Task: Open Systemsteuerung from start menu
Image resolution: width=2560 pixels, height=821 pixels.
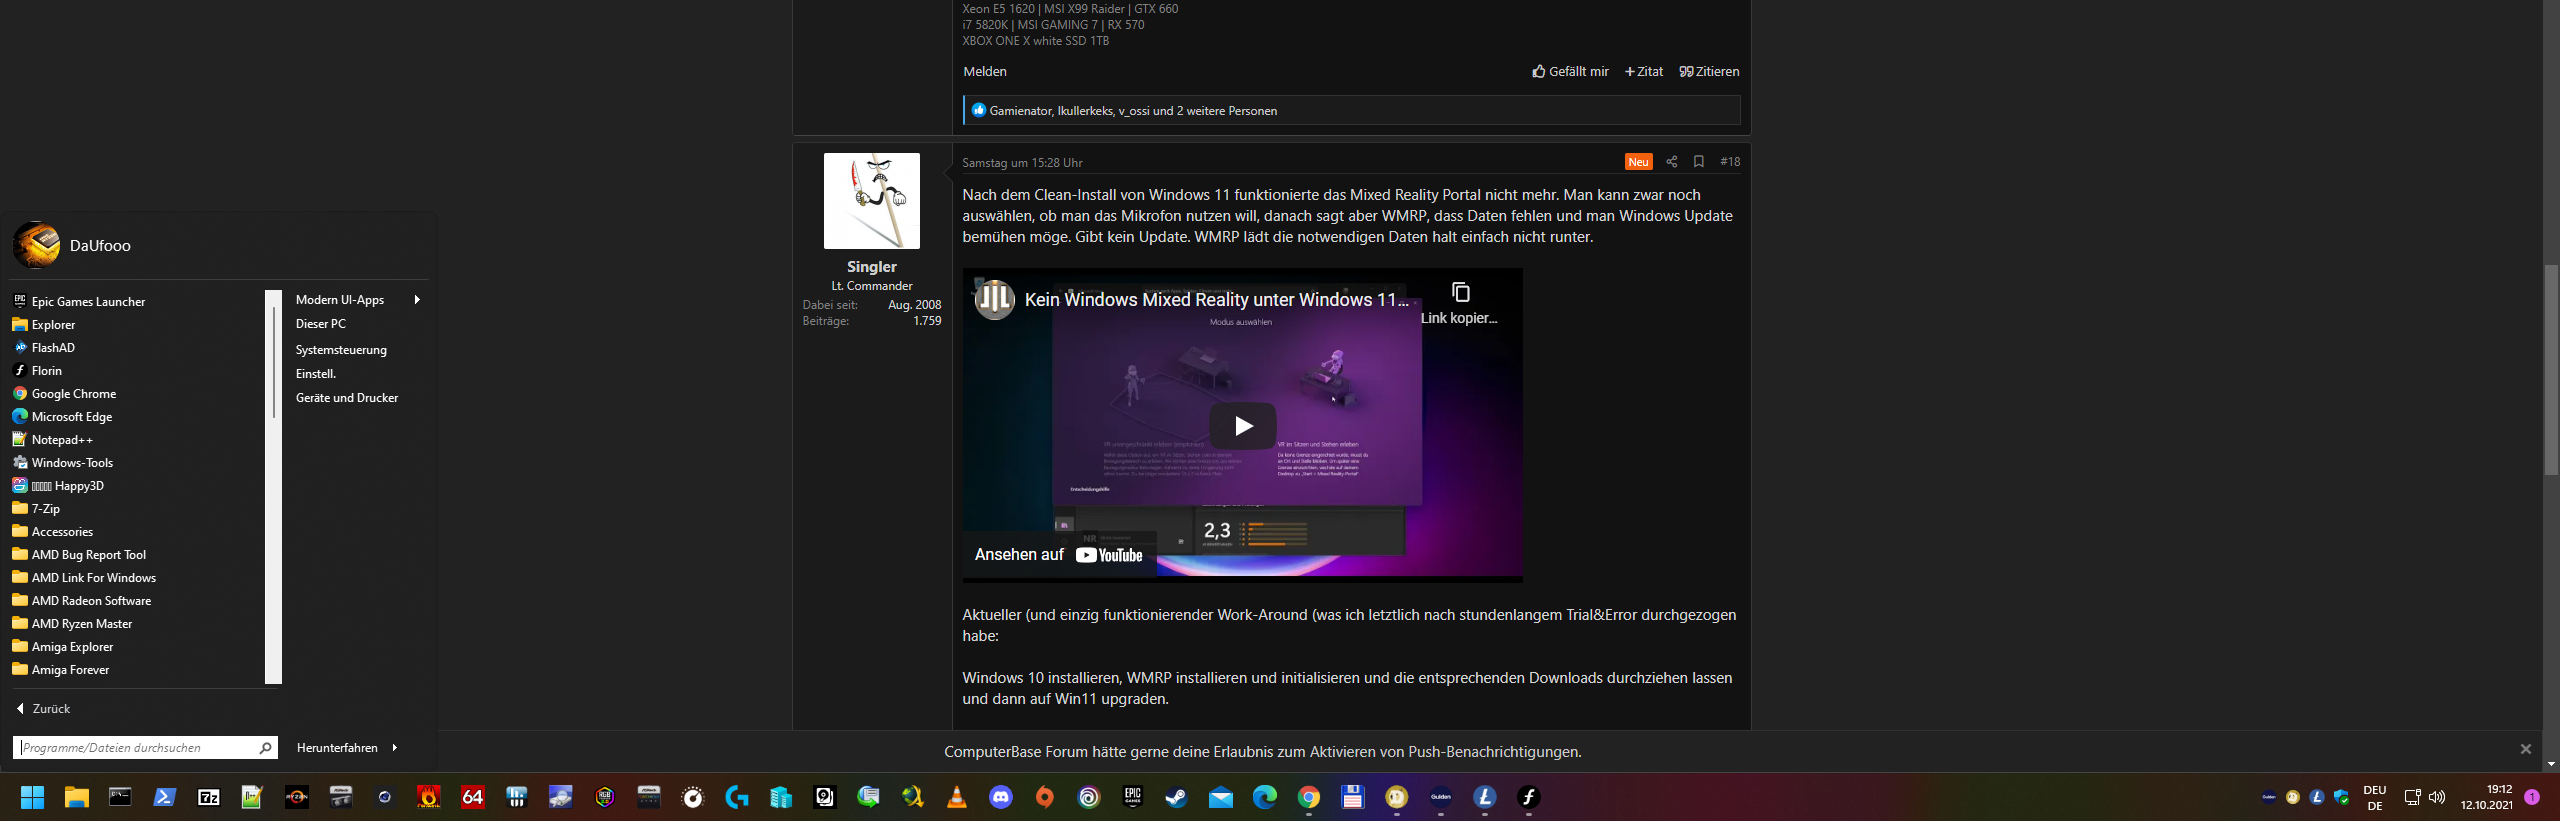Action: [341, 349]
